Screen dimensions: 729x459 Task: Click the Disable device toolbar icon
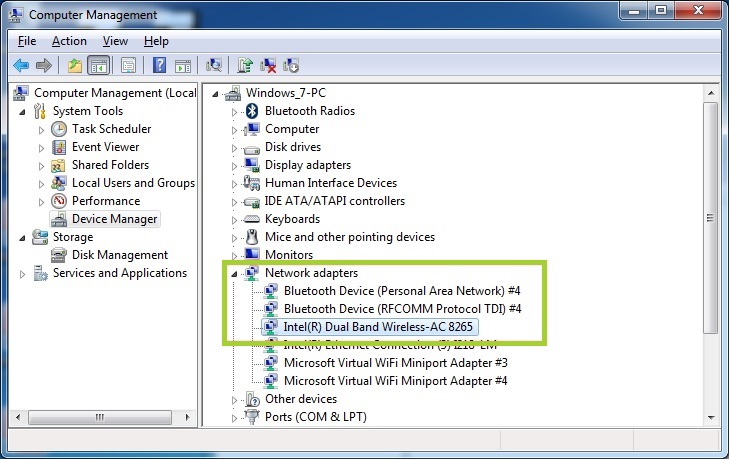click(291, 66)
